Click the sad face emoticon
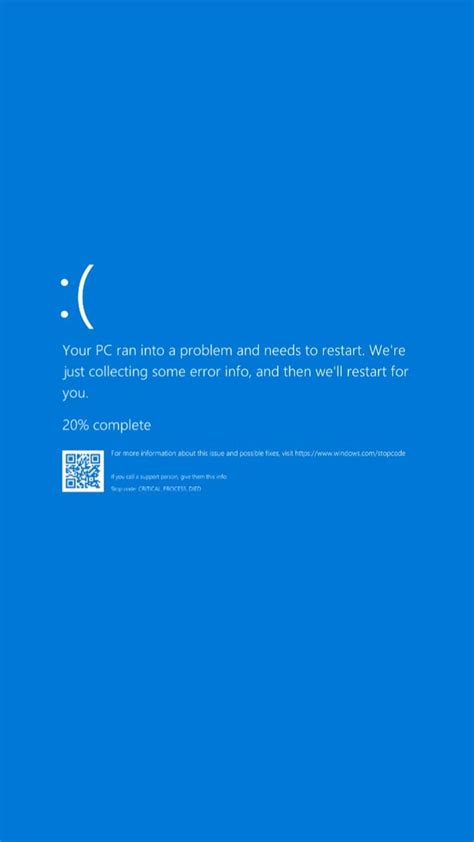The image size is (474, 842). pos(77,296)
